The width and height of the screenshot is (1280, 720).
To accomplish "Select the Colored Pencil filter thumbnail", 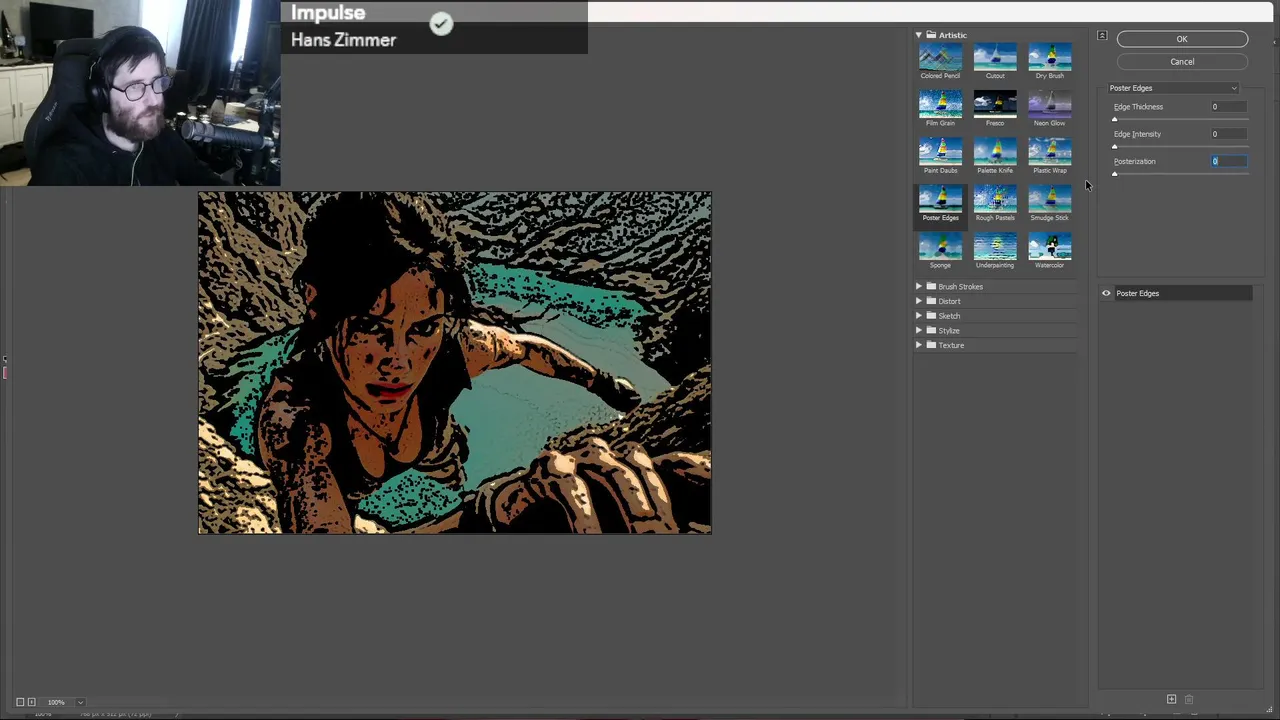I will pyautogui.click(x=940, y=58).
